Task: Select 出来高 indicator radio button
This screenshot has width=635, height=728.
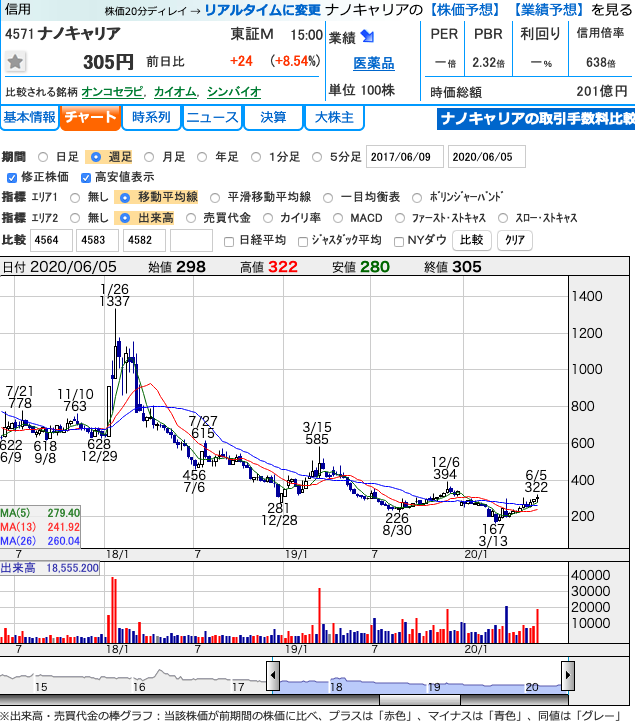Action: click(x=125, y=218)
